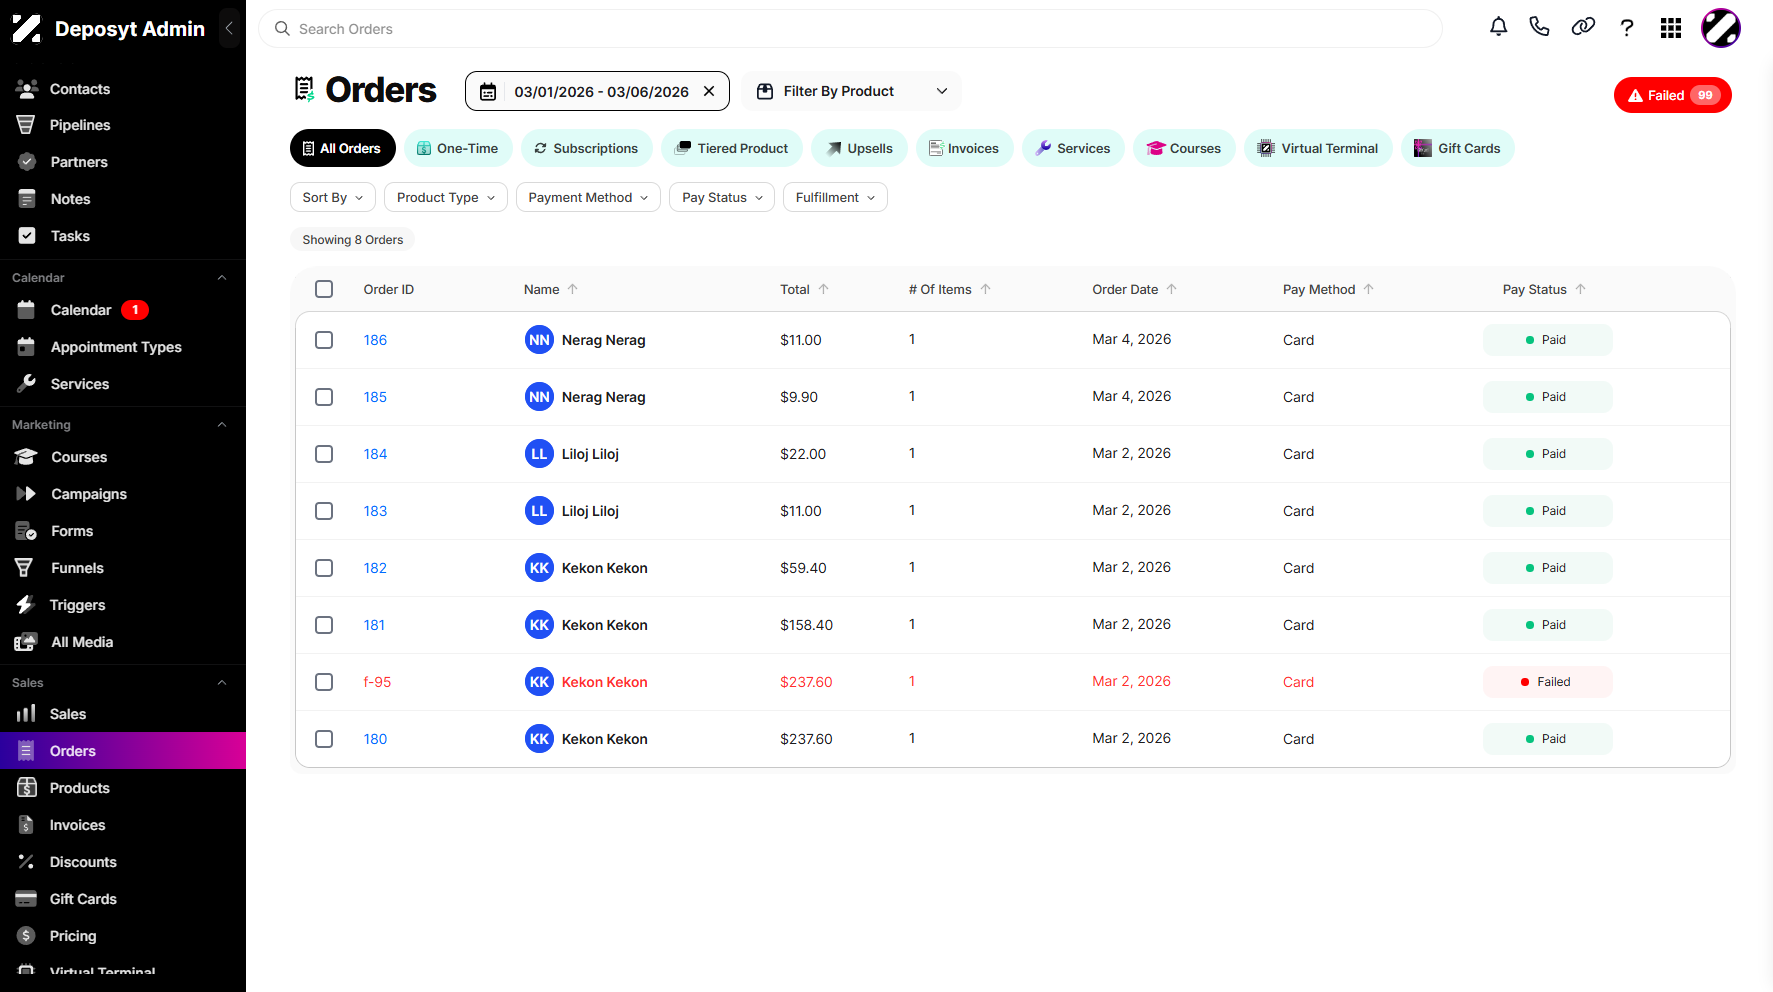Open order 181 link
Image resolution: width=1773 pixels, height=992 pixels.
(x=374, y=625)
